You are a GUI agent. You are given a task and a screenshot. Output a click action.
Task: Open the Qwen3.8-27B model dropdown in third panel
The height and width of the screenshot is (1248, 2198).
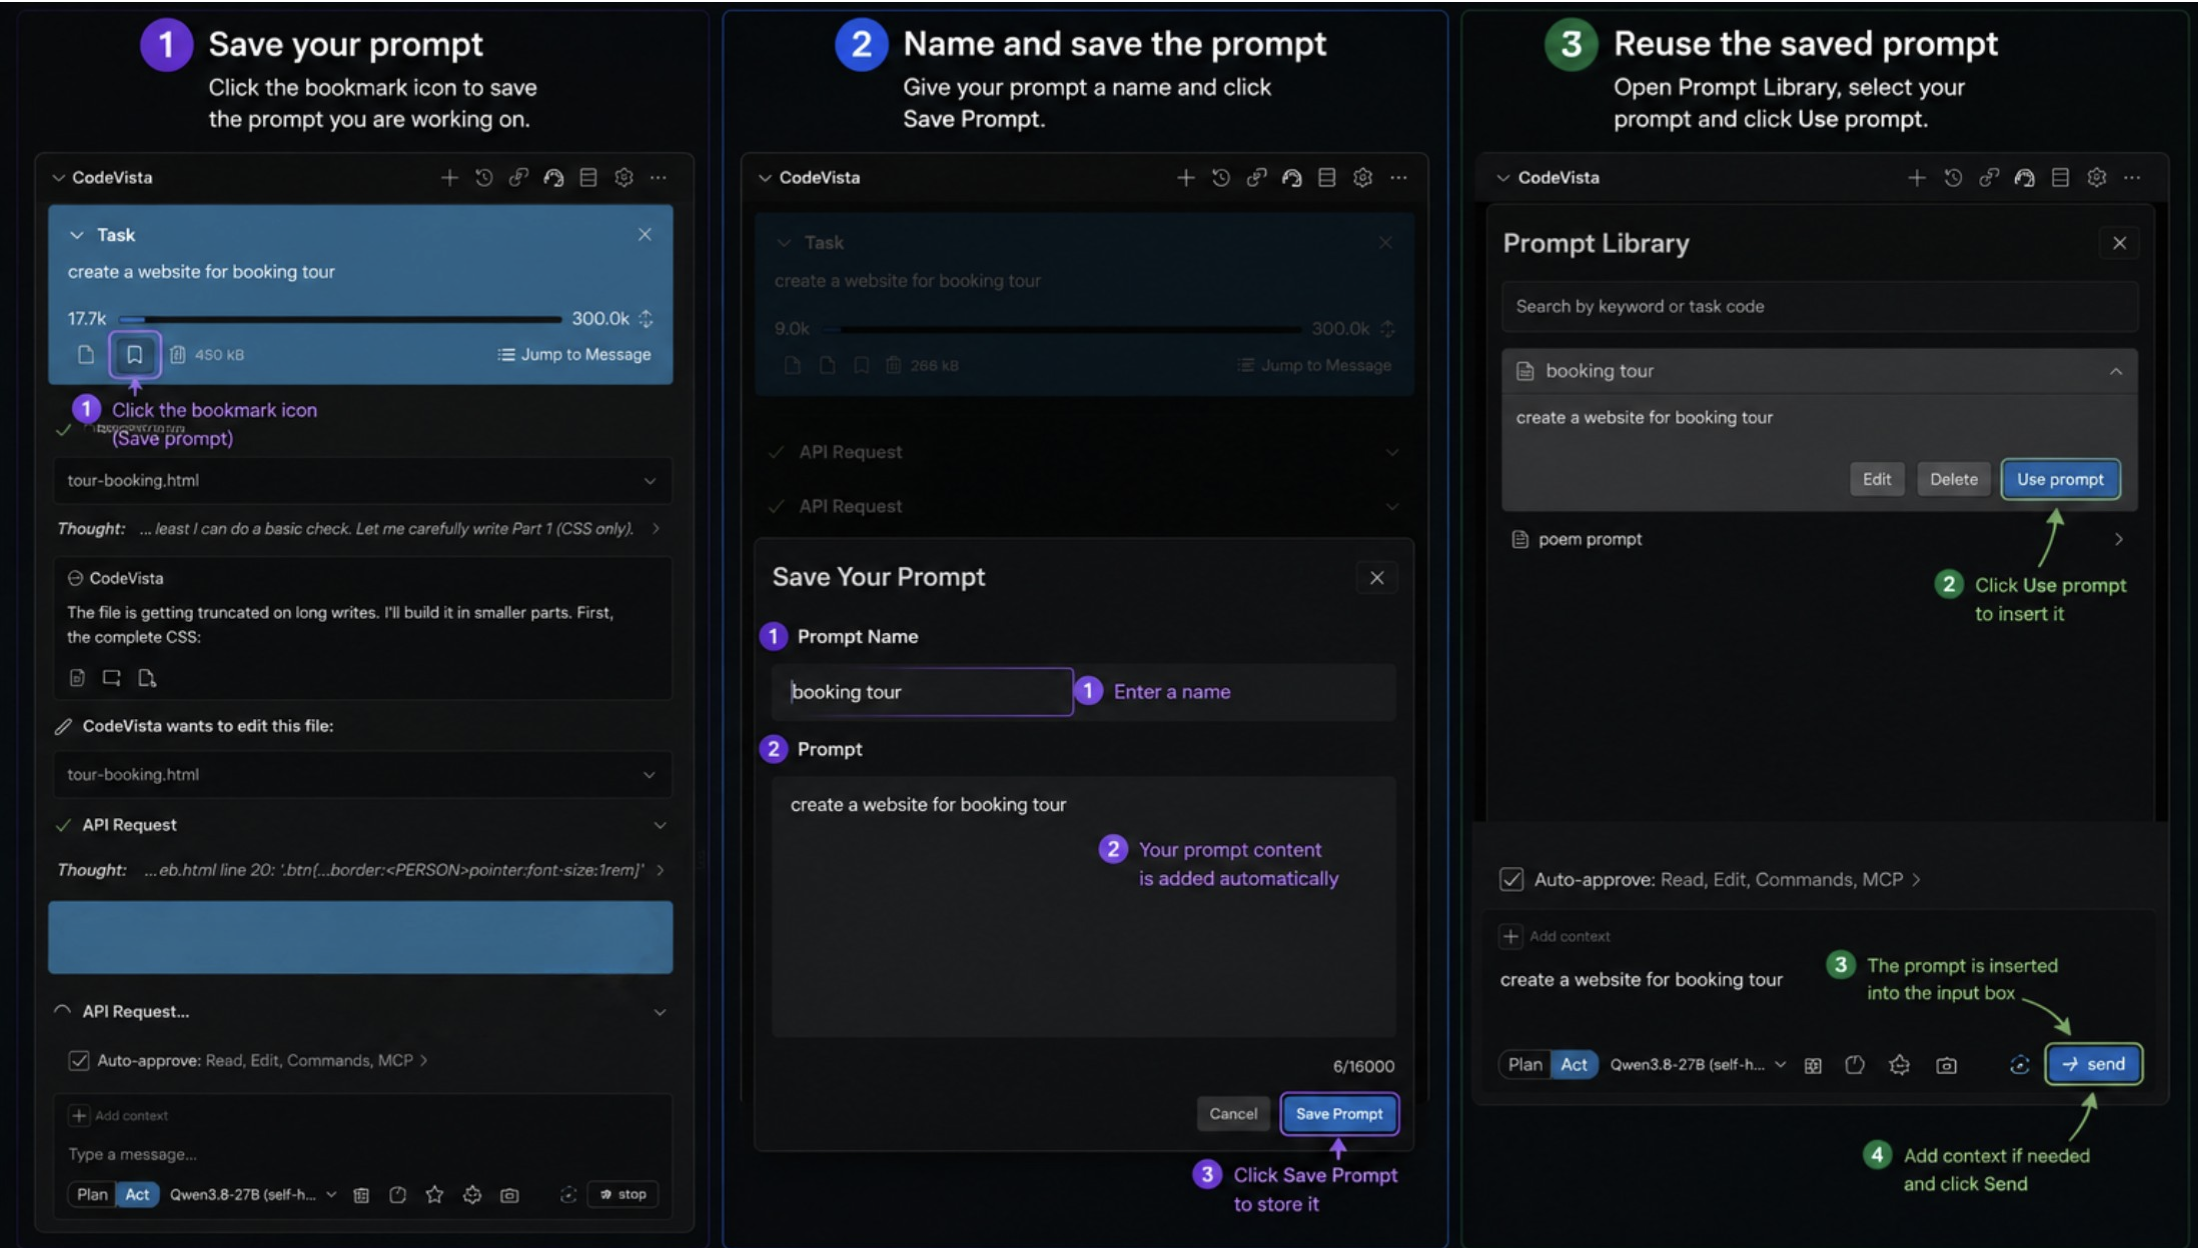(1697, 1065)
